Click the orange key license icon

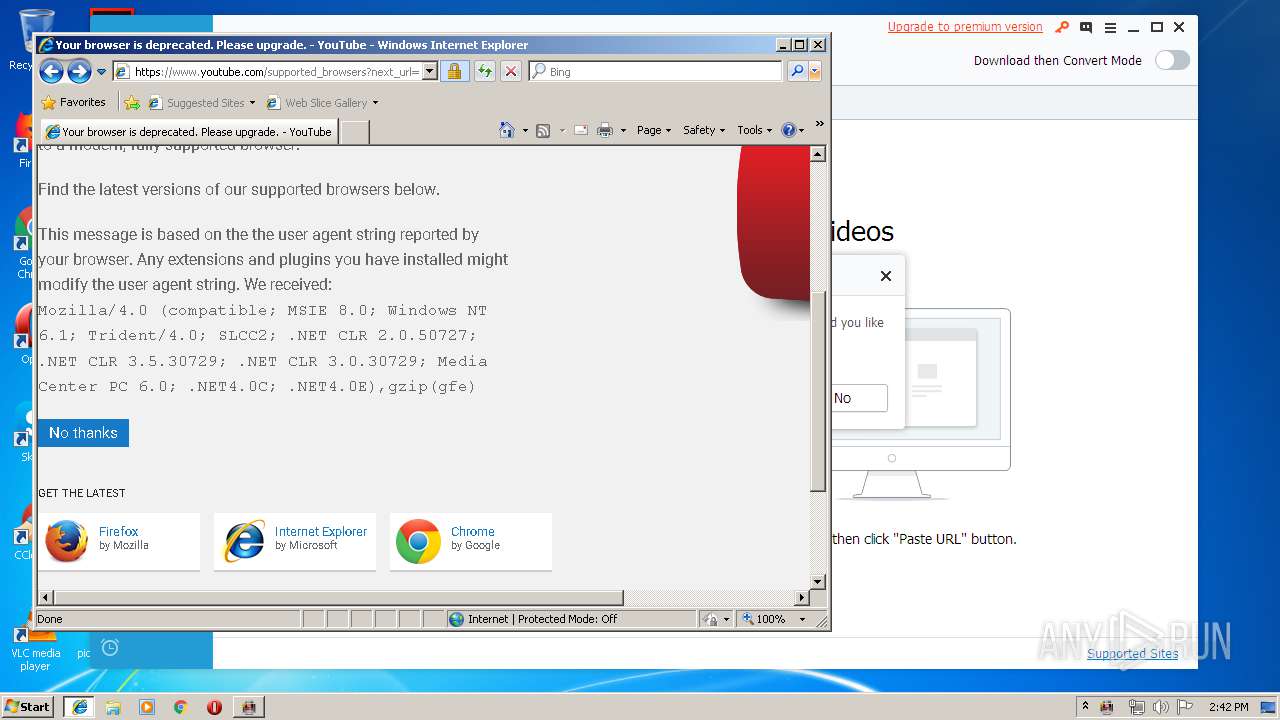[x=1062, y=27]
